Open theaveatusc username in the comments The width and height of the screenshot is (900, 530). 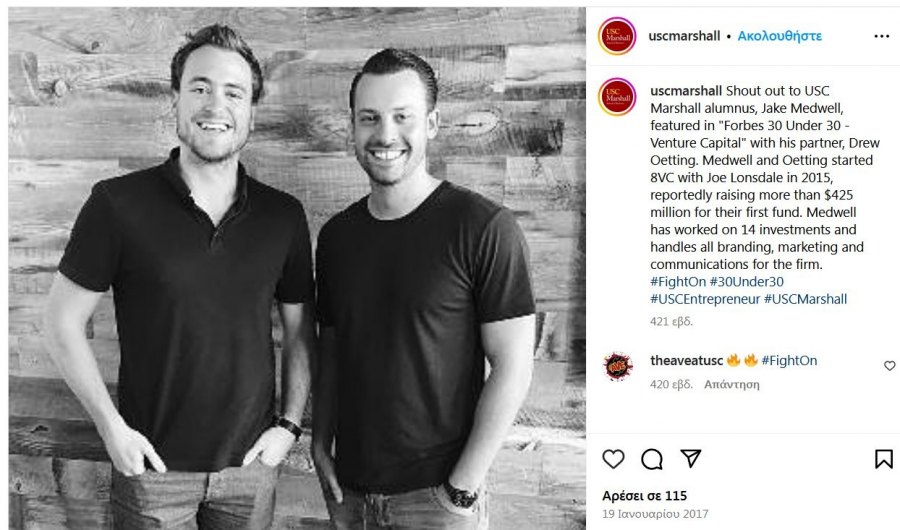point(686,360)
